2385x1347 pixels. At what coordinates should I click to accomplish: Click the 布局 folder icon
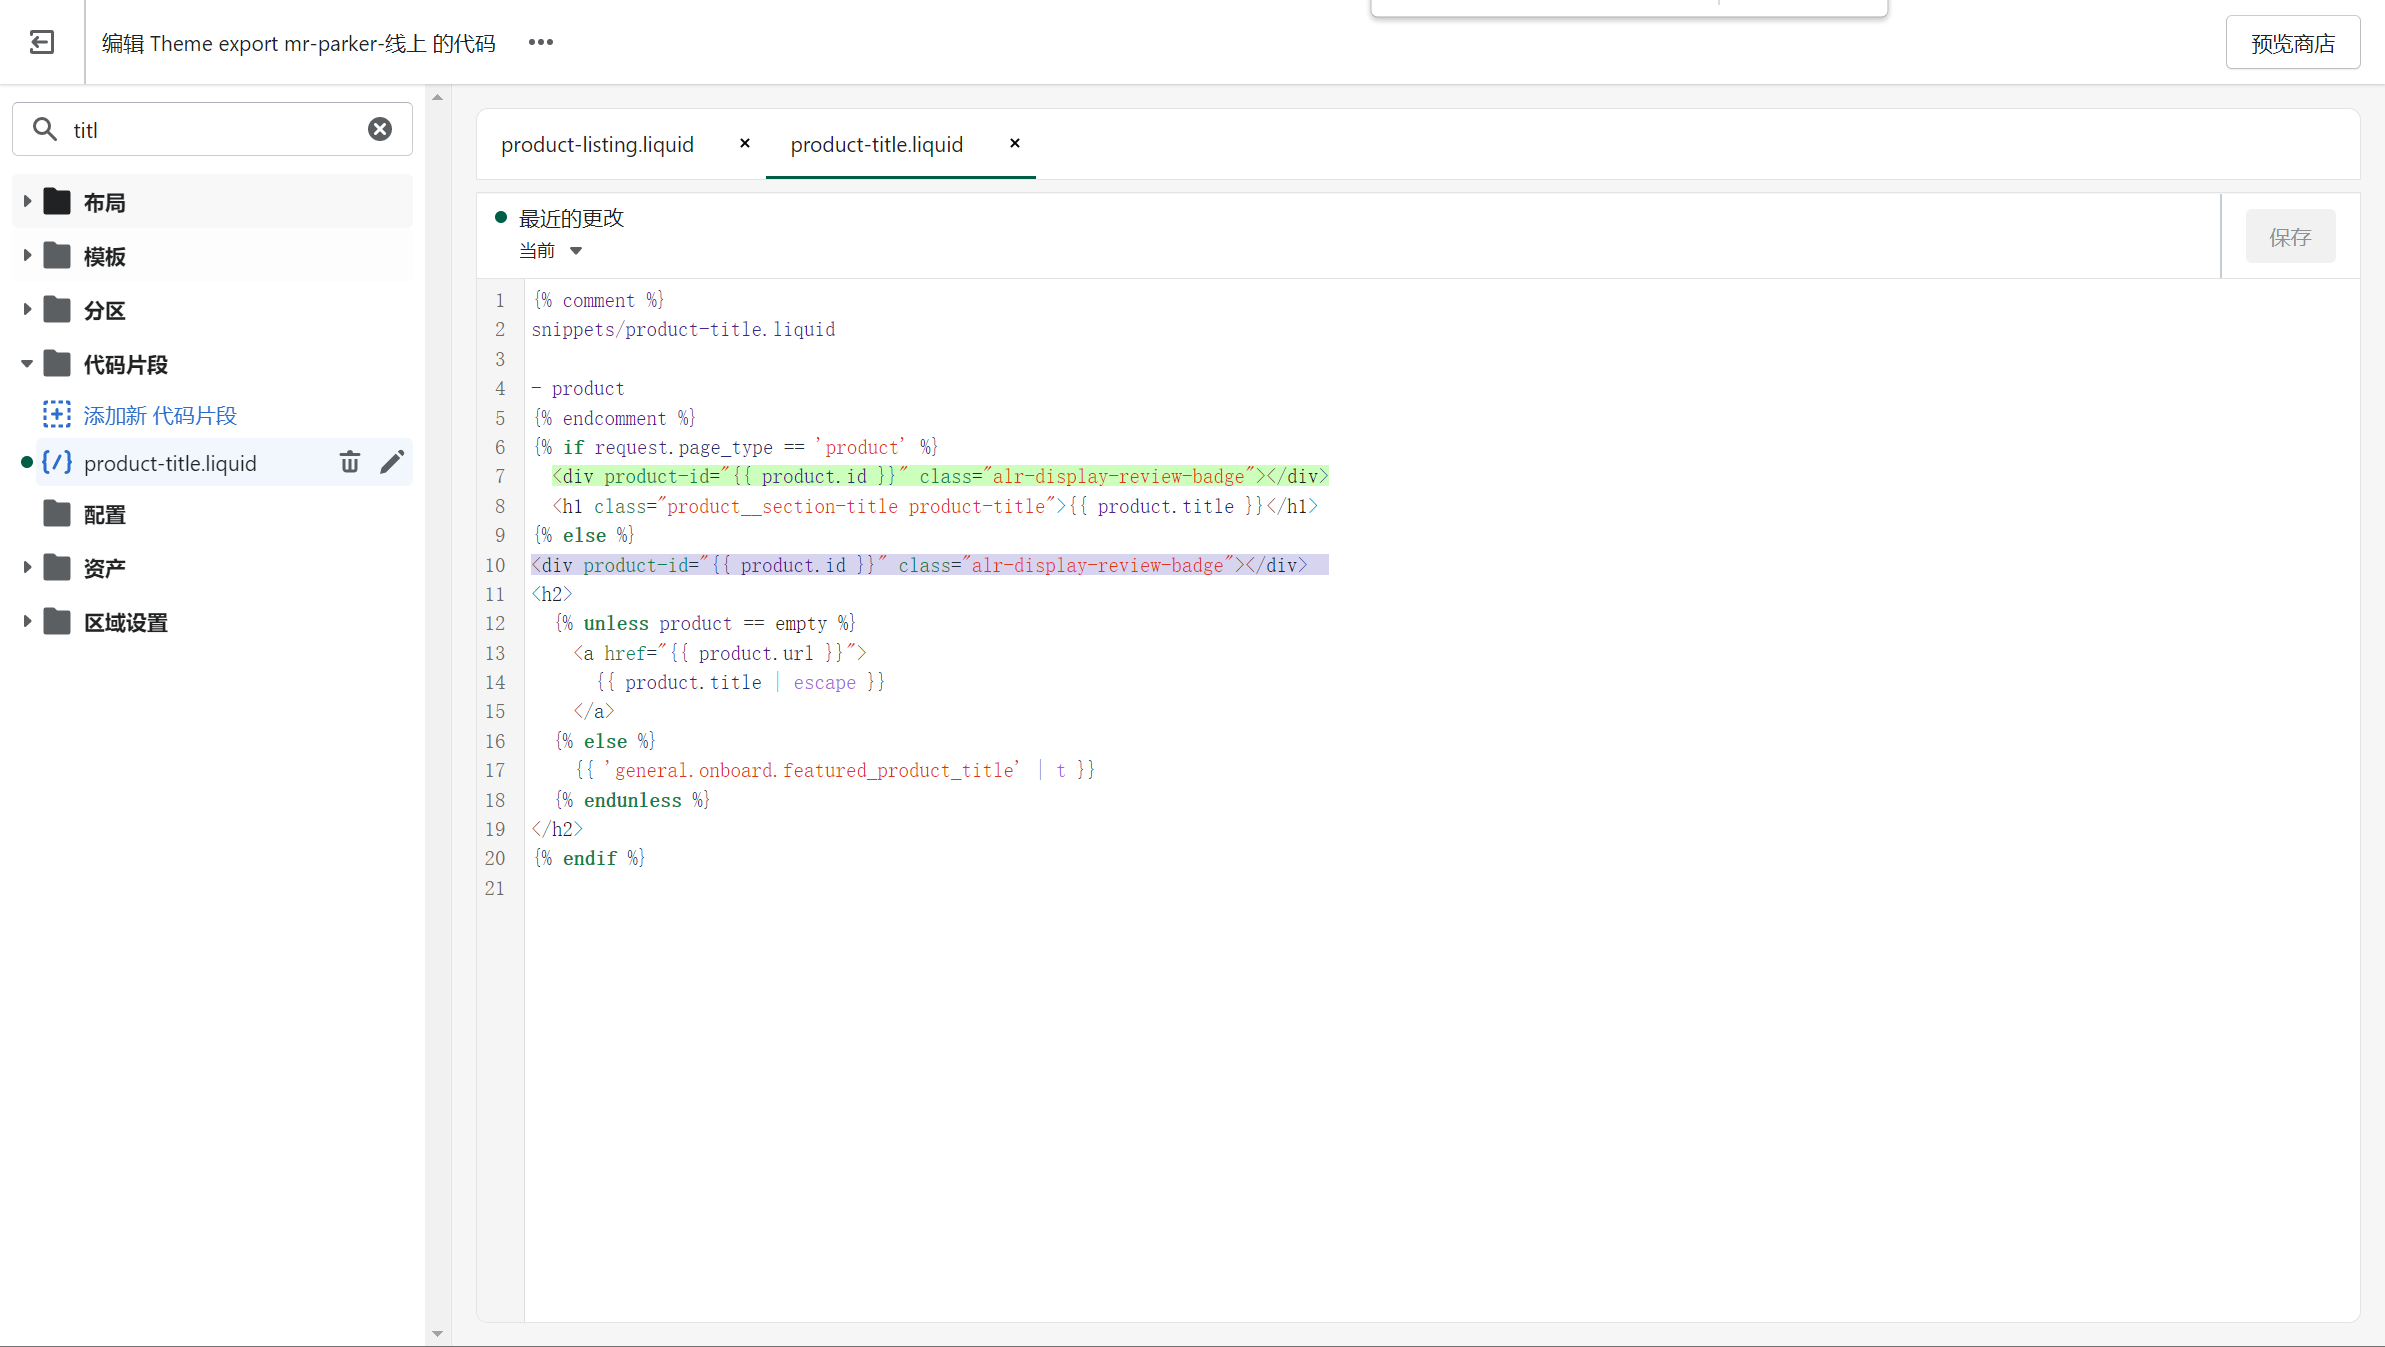tap(57, 202)
